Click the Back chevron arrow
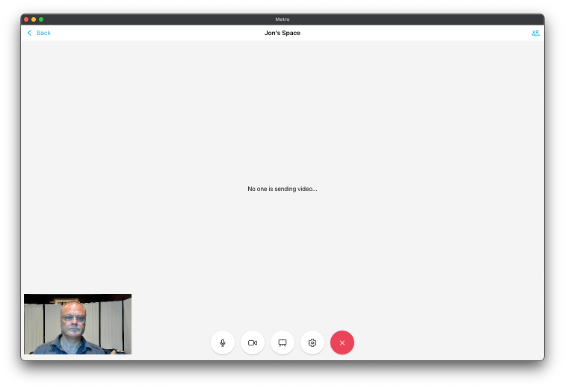 point(30,33)
